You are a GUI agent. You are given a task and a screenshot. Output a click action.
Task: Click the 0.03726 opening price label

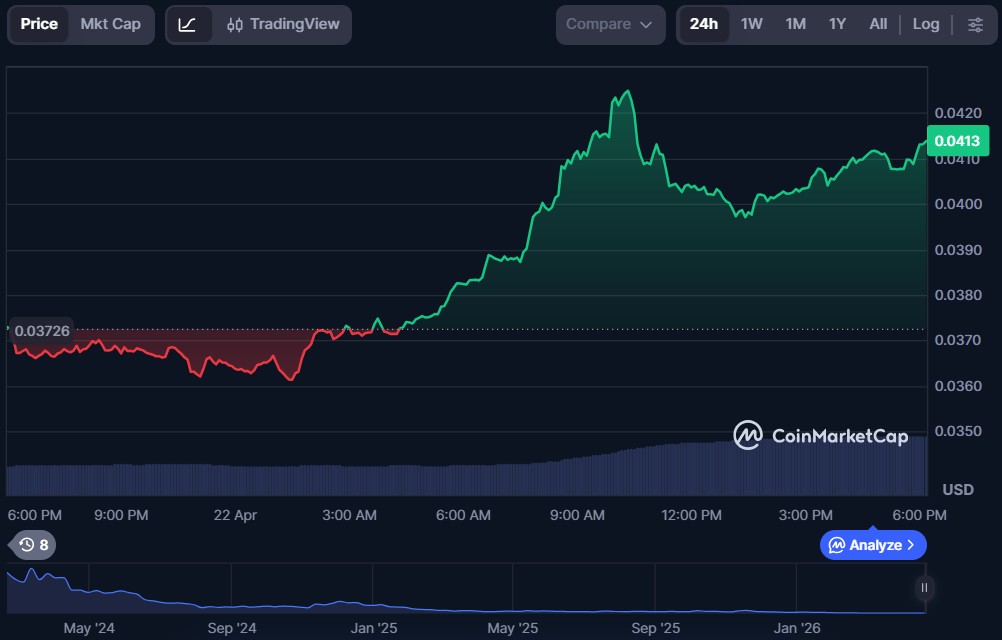tap(42, 330)
